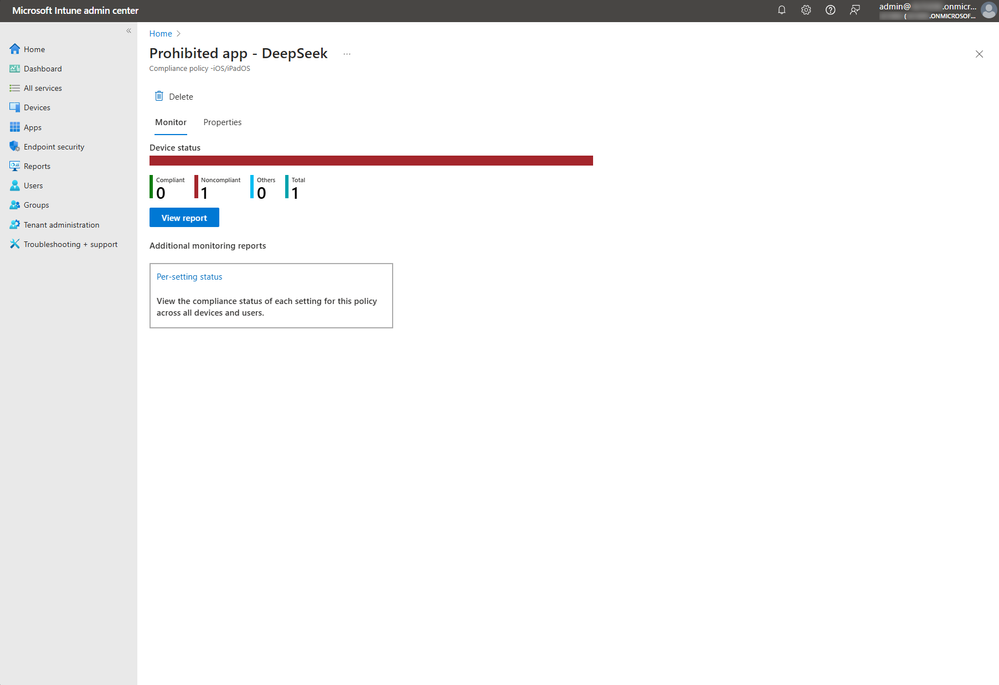Click the Compliance policy -iOS/iPadOS subtitle
Screen dimensions: 999x685
point(199,69)
